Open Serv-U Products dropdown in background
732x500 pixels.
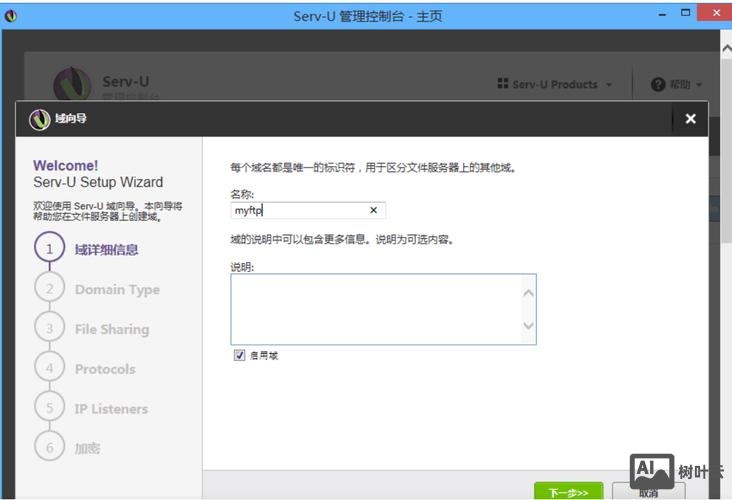click(x=555, y=85)
